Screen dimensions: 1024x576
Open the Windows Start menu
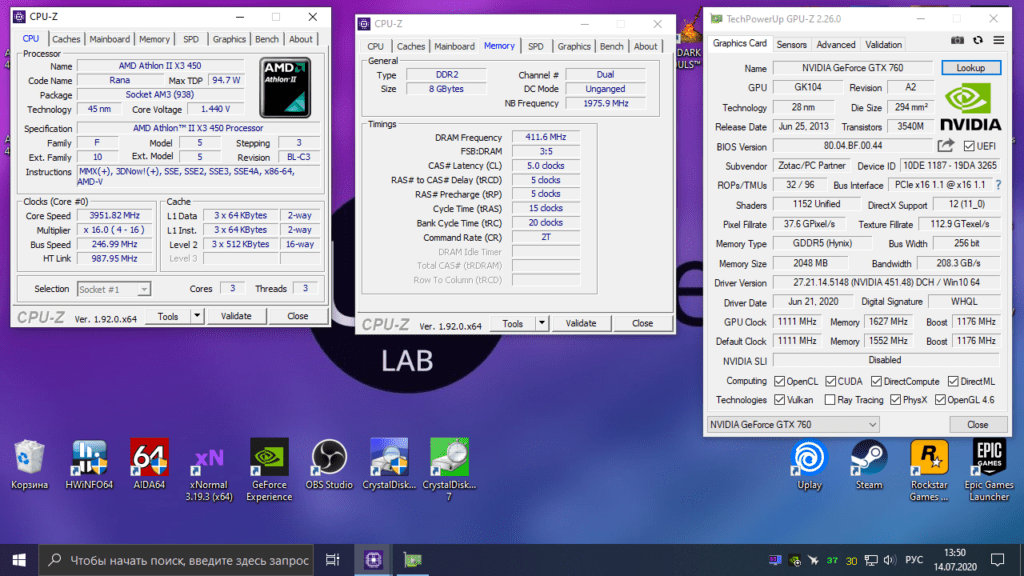point(19,560)
